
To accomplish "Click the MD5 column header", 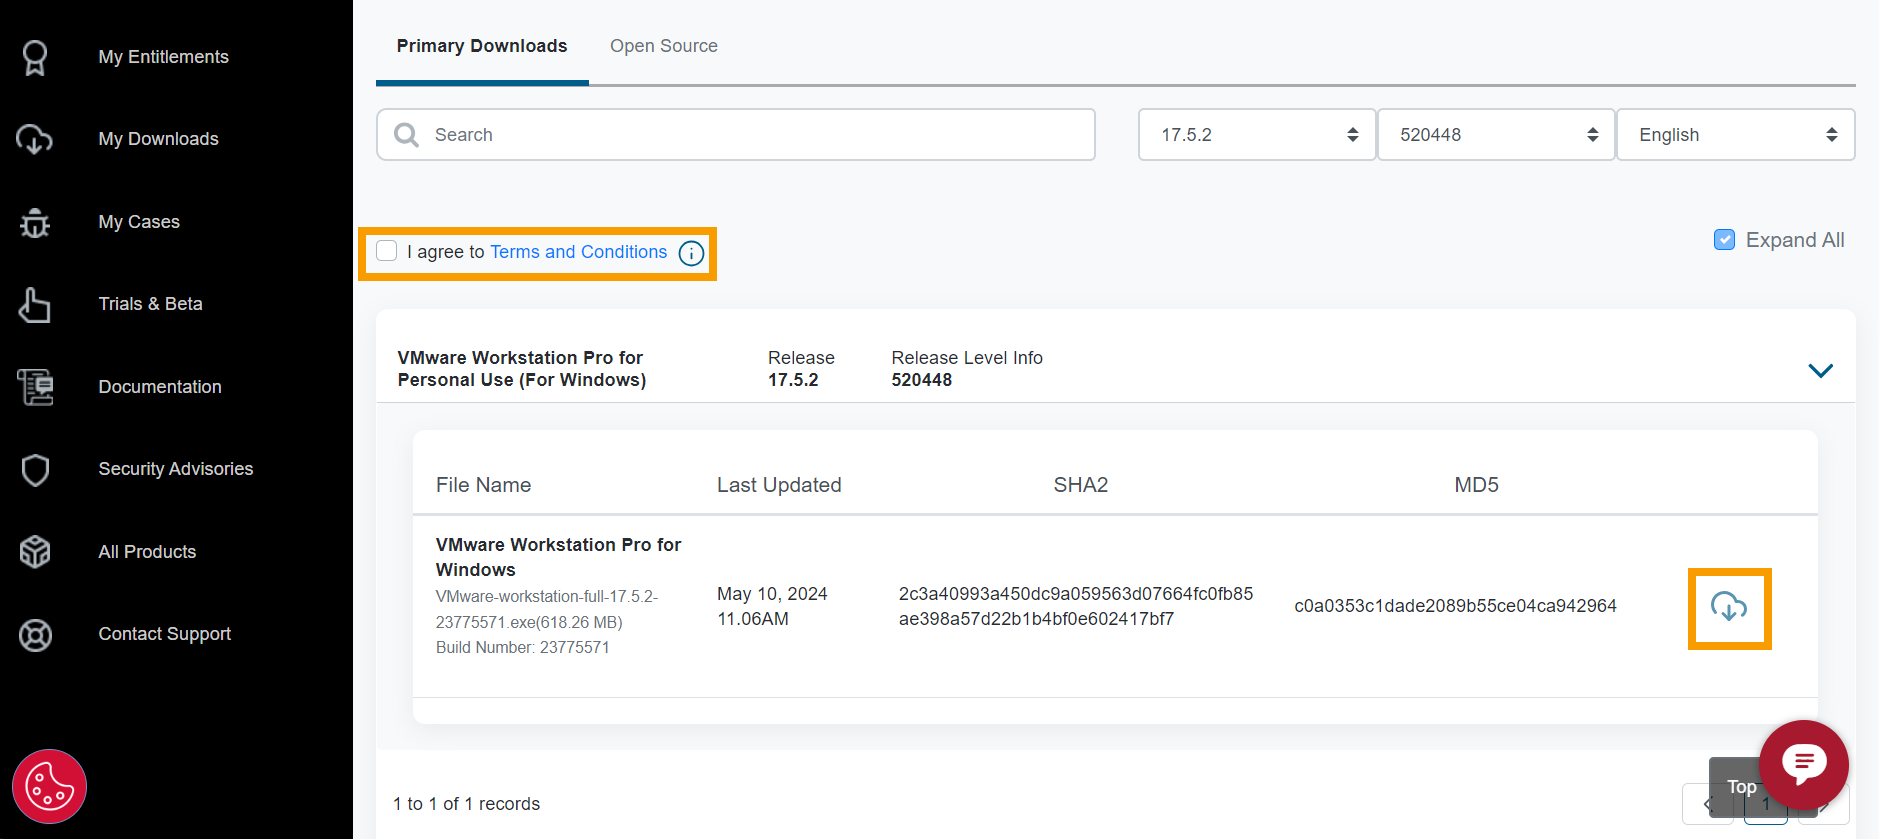I will (1476, 485).
